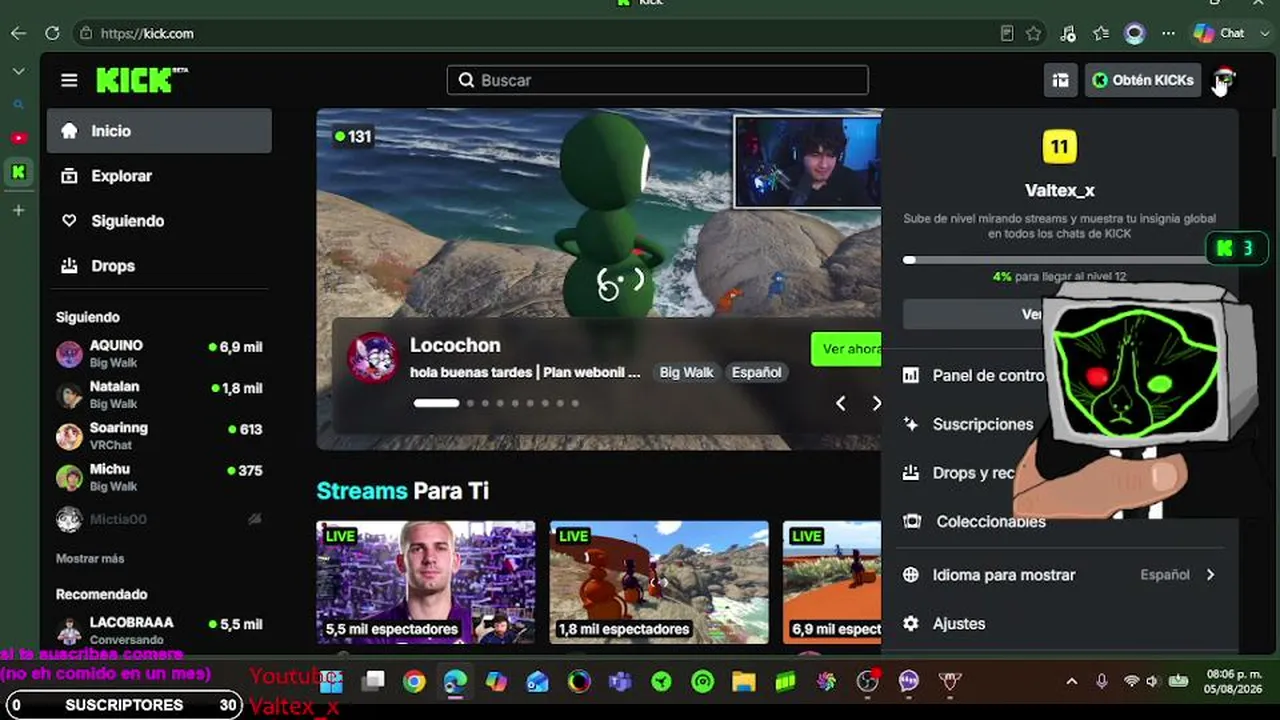Screen dimensions: 1280x720
Task: Open the browser reader view icon
Action: tap(1007, 33)
